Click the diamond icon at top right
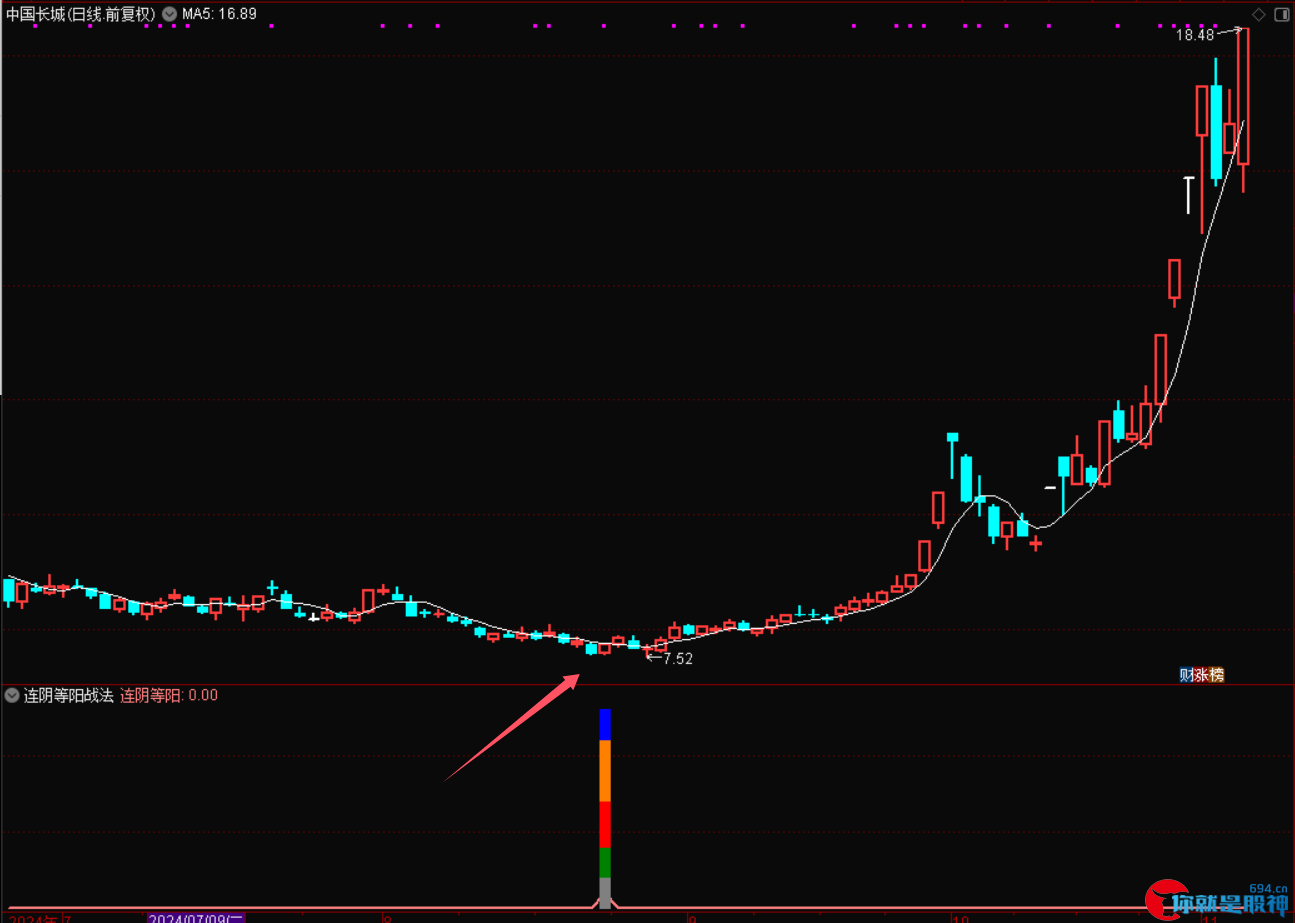This screenshot has height=923, width=1295. click(x=1258, y=14)
